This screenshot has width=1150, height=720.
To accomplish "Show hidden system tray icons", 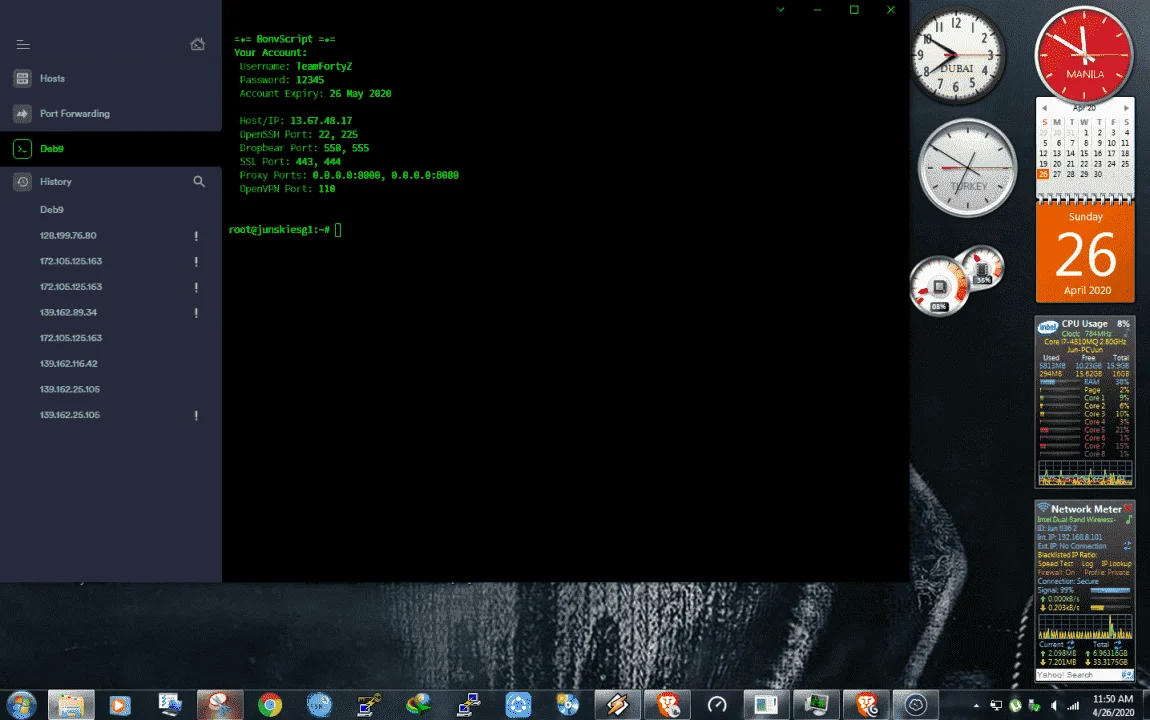I will [976, 706].
